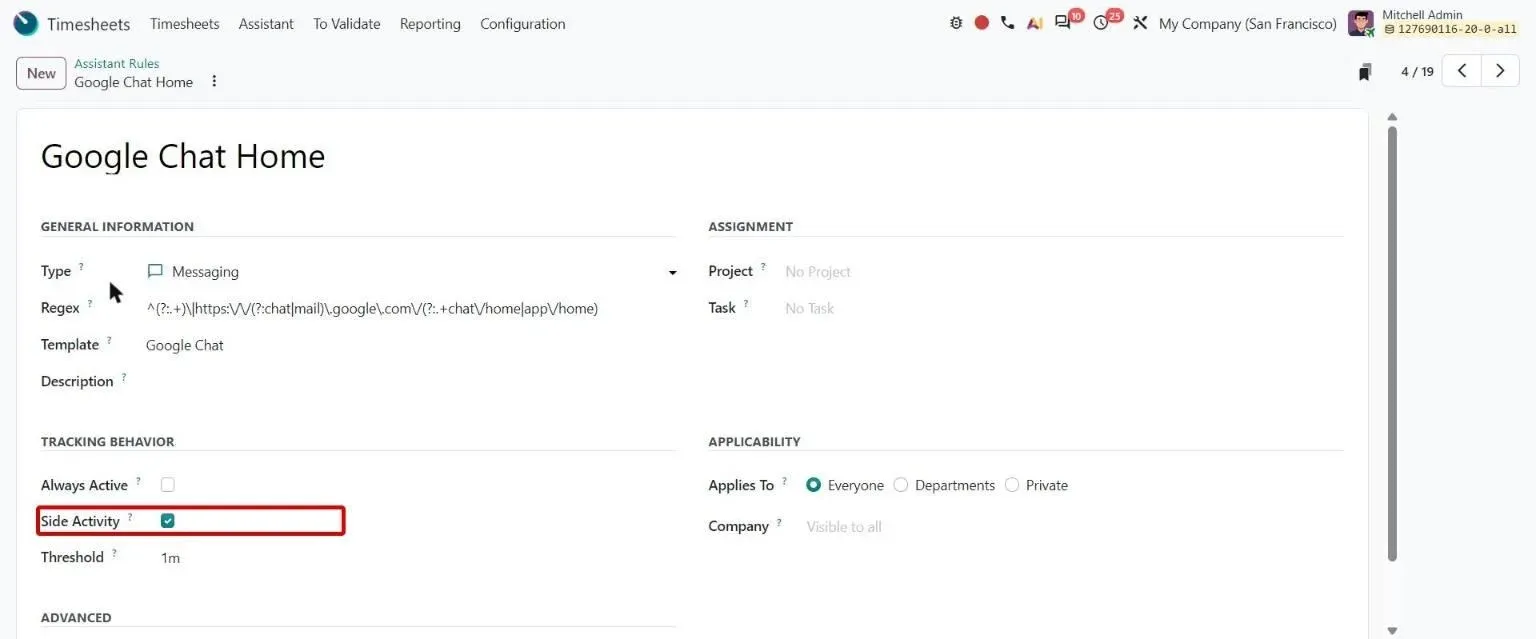Screen dimensions: 1536x639
Task: Edit the Template field Google Chat
Action: click(x=411, y=345)
